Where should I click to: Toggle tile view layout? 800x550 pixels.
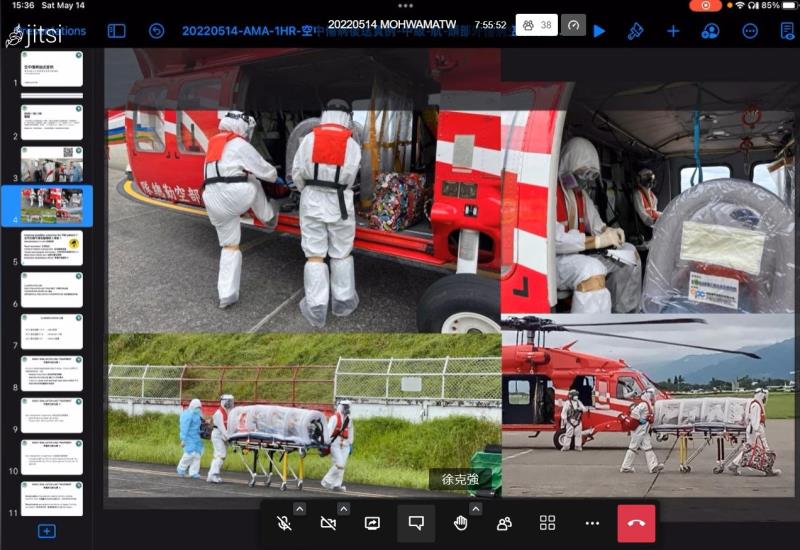tap(548, 523)
